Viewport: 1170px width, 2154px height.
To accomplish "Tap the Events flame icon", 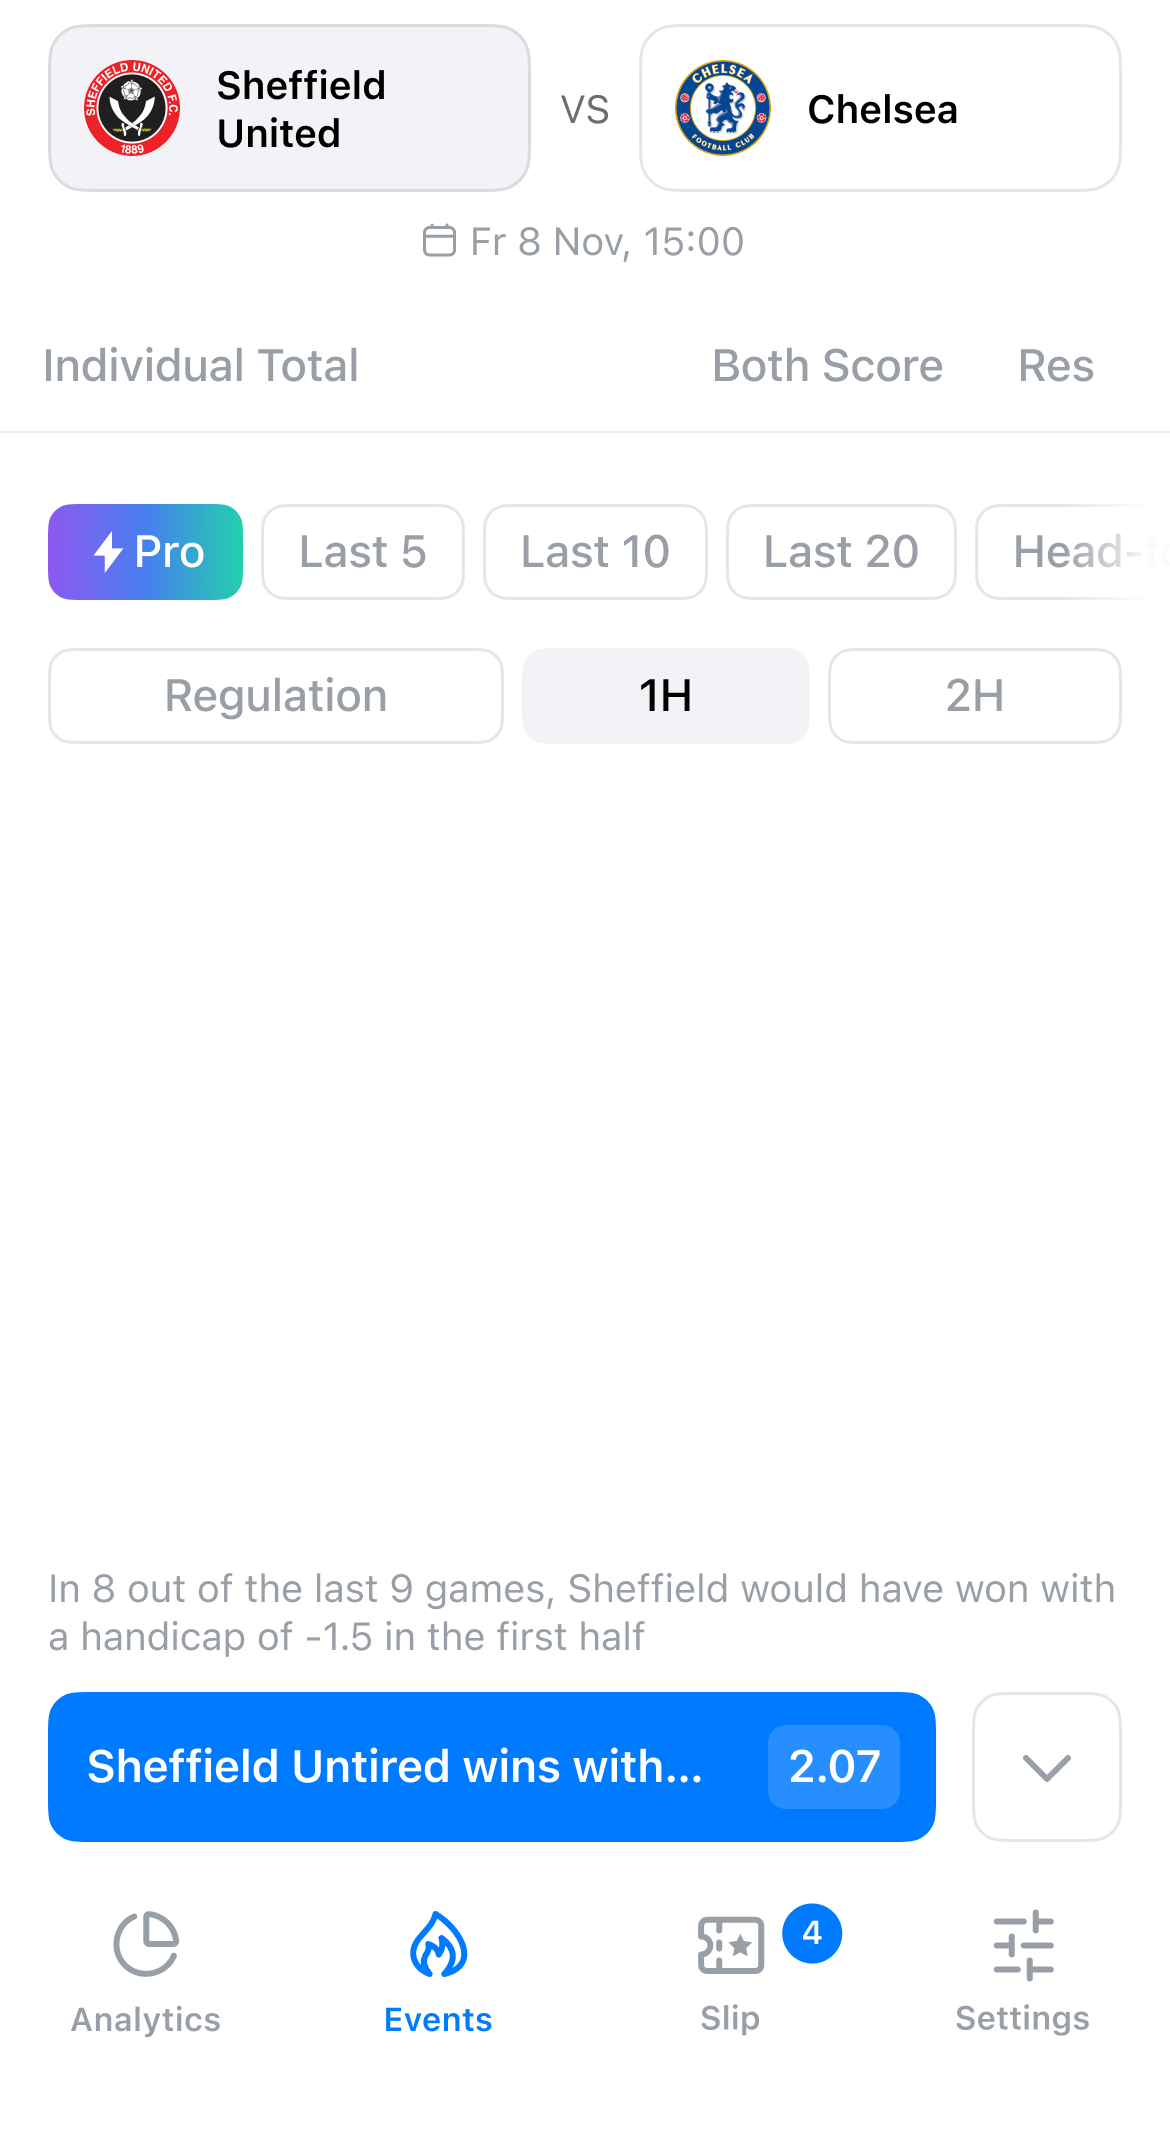I will pyautogui.click(x=438, y=1944).
